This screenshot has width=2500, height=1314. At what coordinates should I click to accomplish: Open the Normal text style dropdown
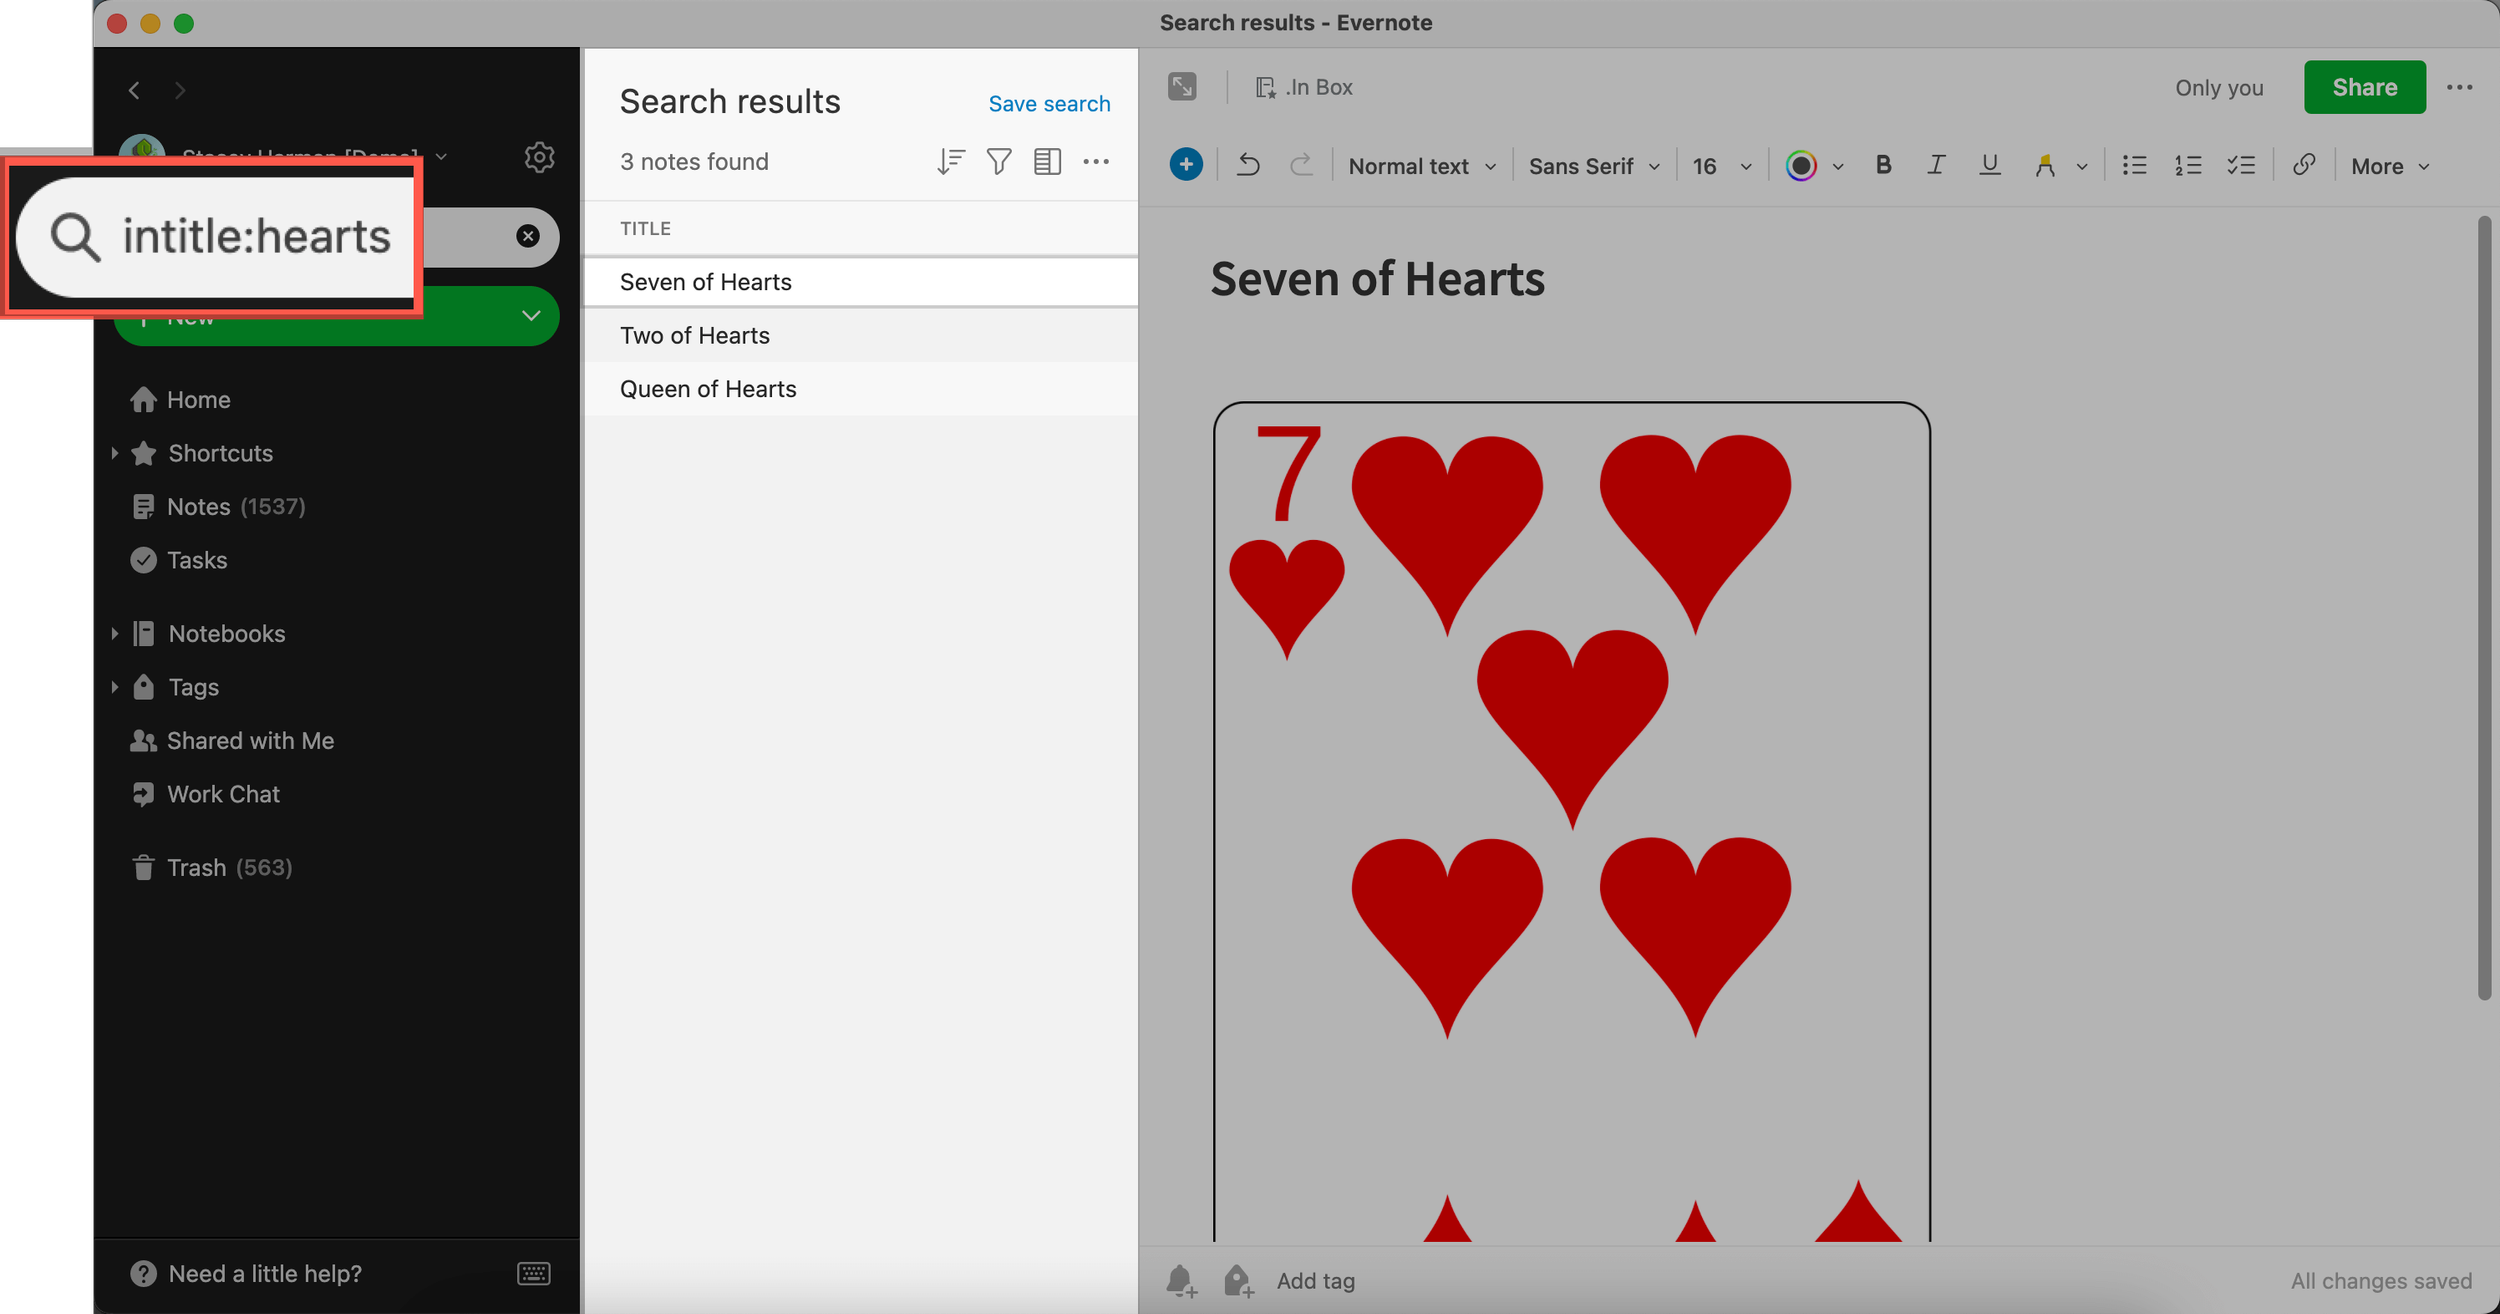[1421, 166]
